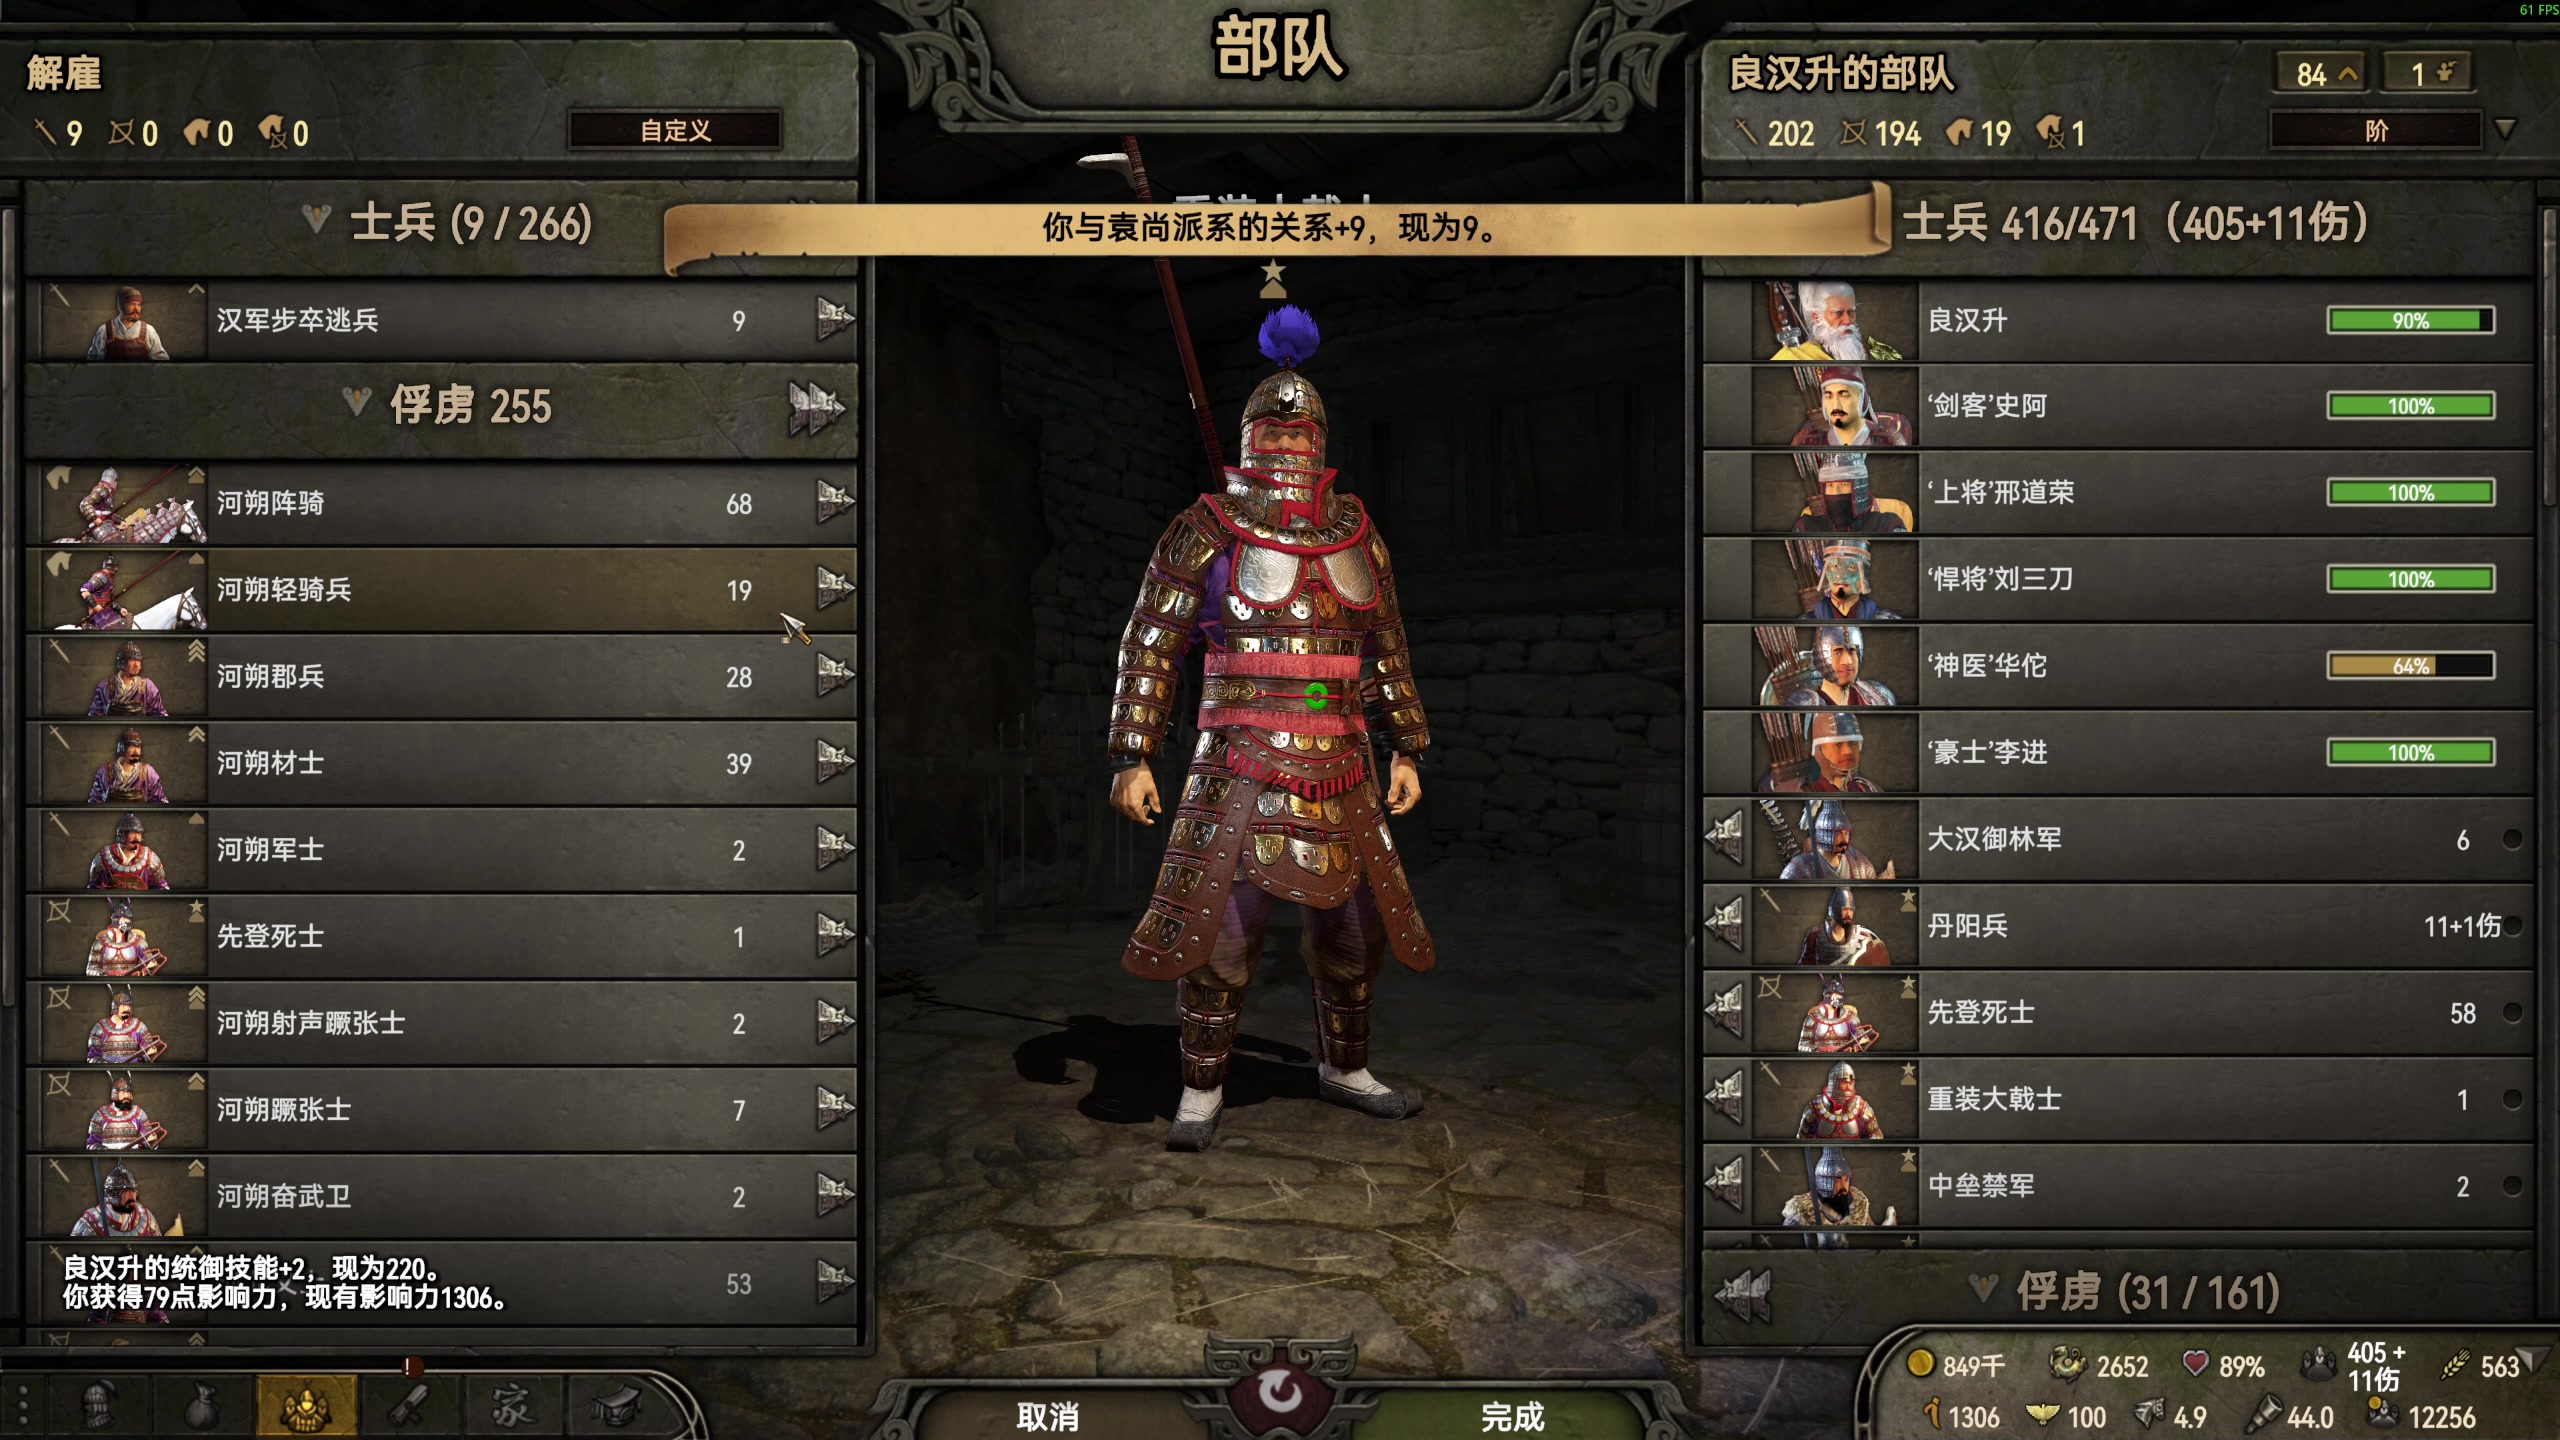Click transfer arrow for 先登死士 in party
Screen dimensions: 2560x1440
point(1726,1011)
